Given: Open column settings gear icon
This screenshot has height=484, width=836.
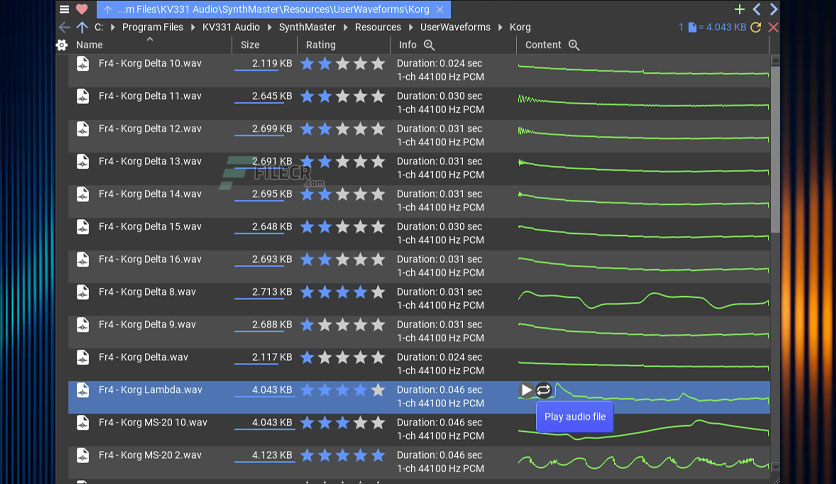Looking at the screenshot, I should [62, 45].
